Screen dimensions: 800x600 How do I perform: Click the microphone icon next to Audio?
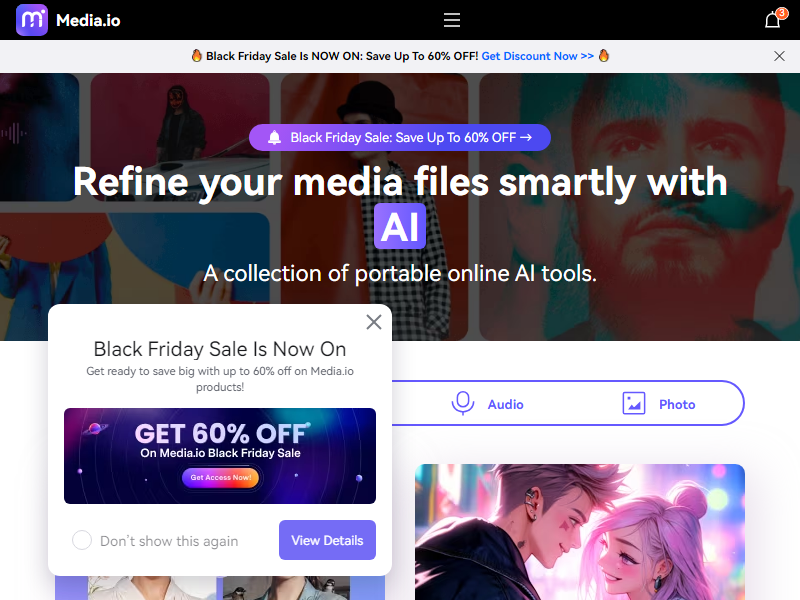[x=463, y=404]
